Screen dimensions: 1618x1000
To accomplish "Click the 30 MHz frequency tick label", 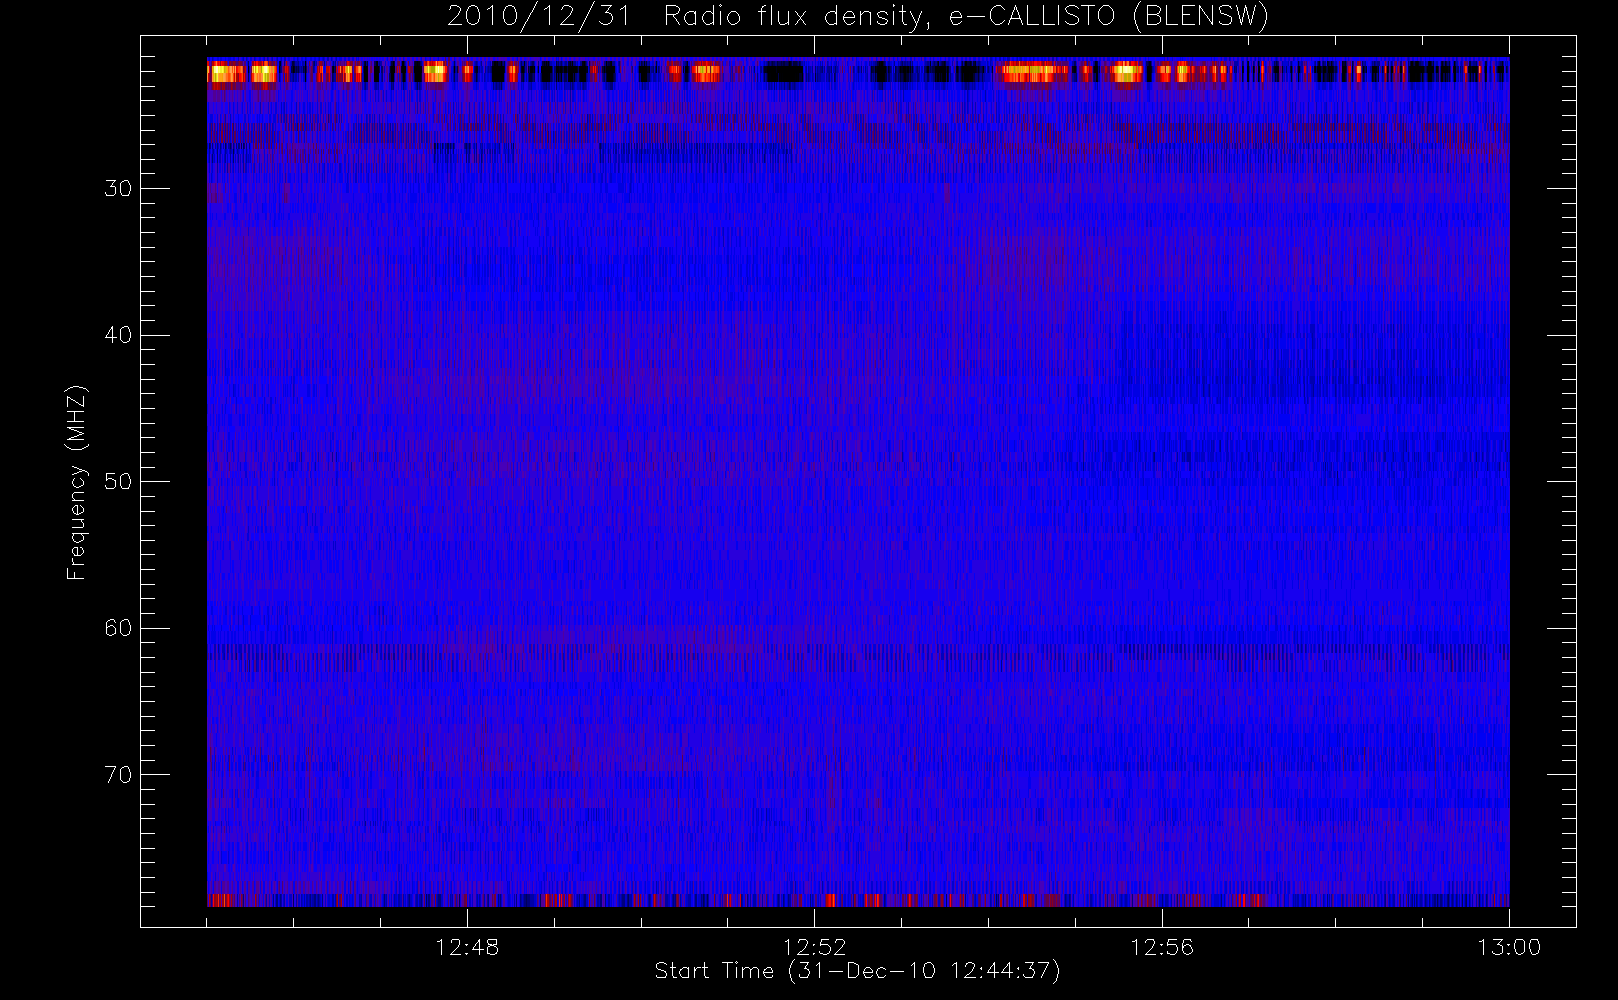I will (x=118, y=188).
